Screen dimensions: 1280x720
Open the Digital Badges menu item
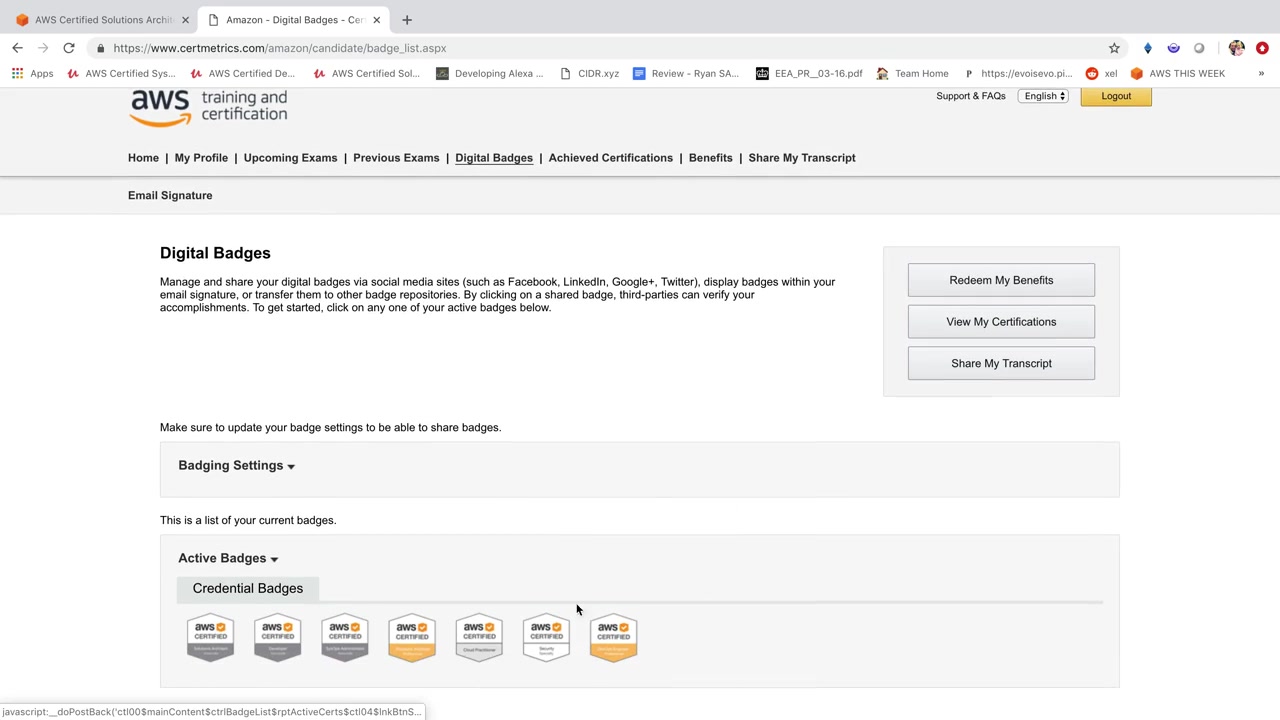click(494, 158)
